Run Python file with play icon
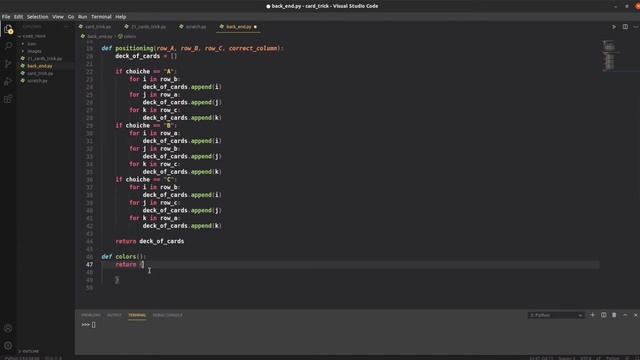This screenshot has width=640, height=360. (x=613, y=27)
